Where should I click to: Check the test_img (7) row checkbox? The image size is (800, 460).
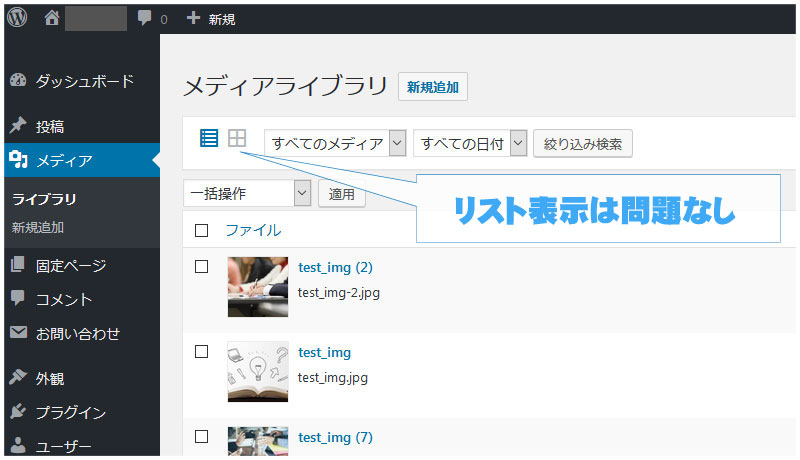[202, 437]
